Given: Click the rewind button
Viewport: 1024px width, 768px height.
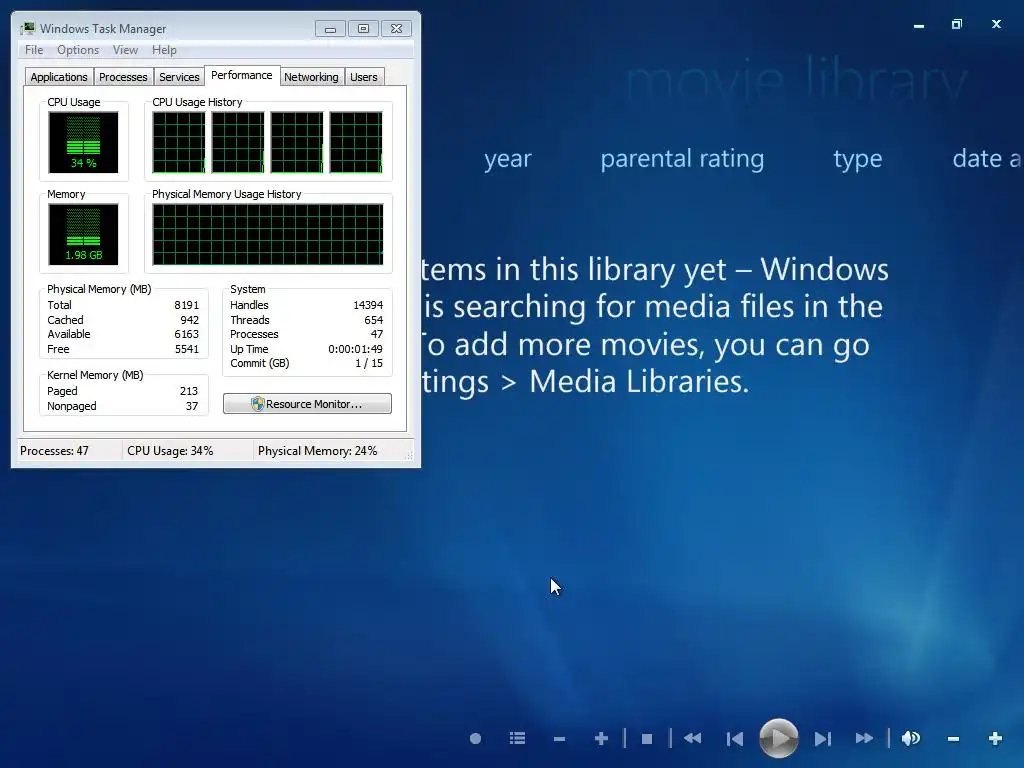Looking at the screenshot, I should 692,738.
